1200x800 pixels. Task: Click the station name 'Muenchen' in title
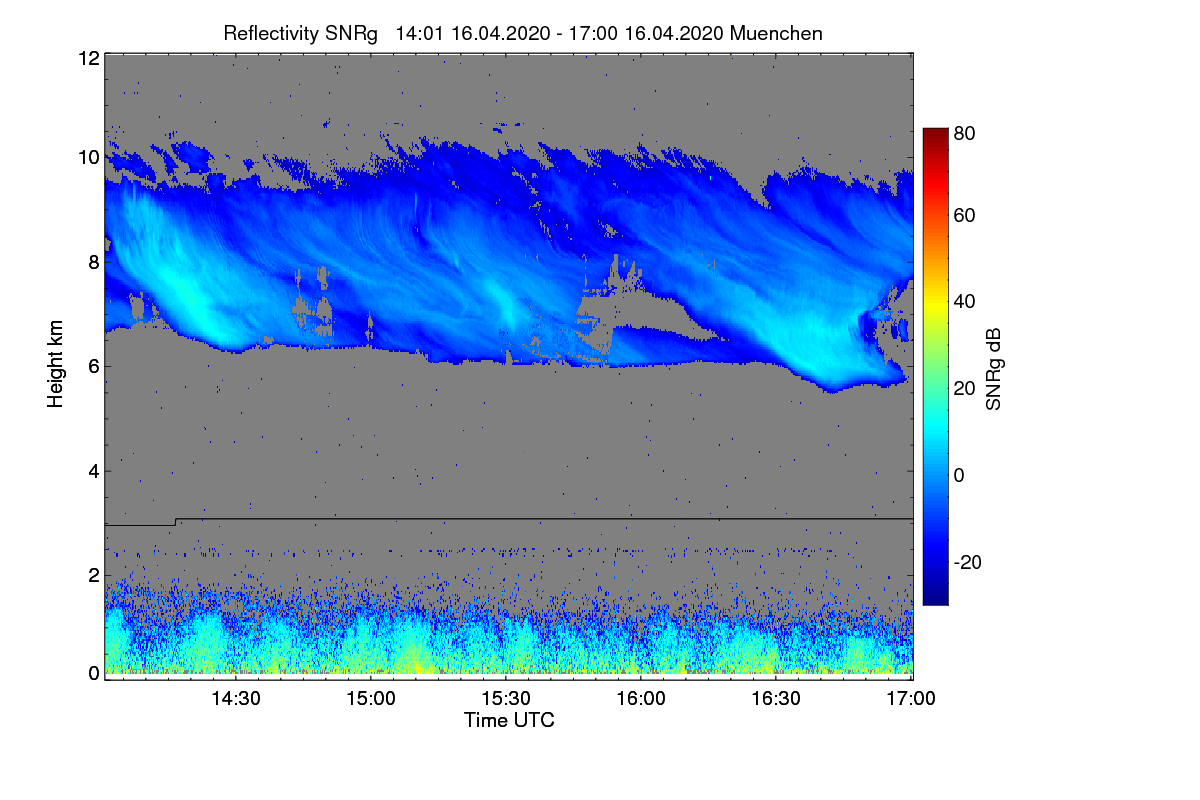point(776,33)
